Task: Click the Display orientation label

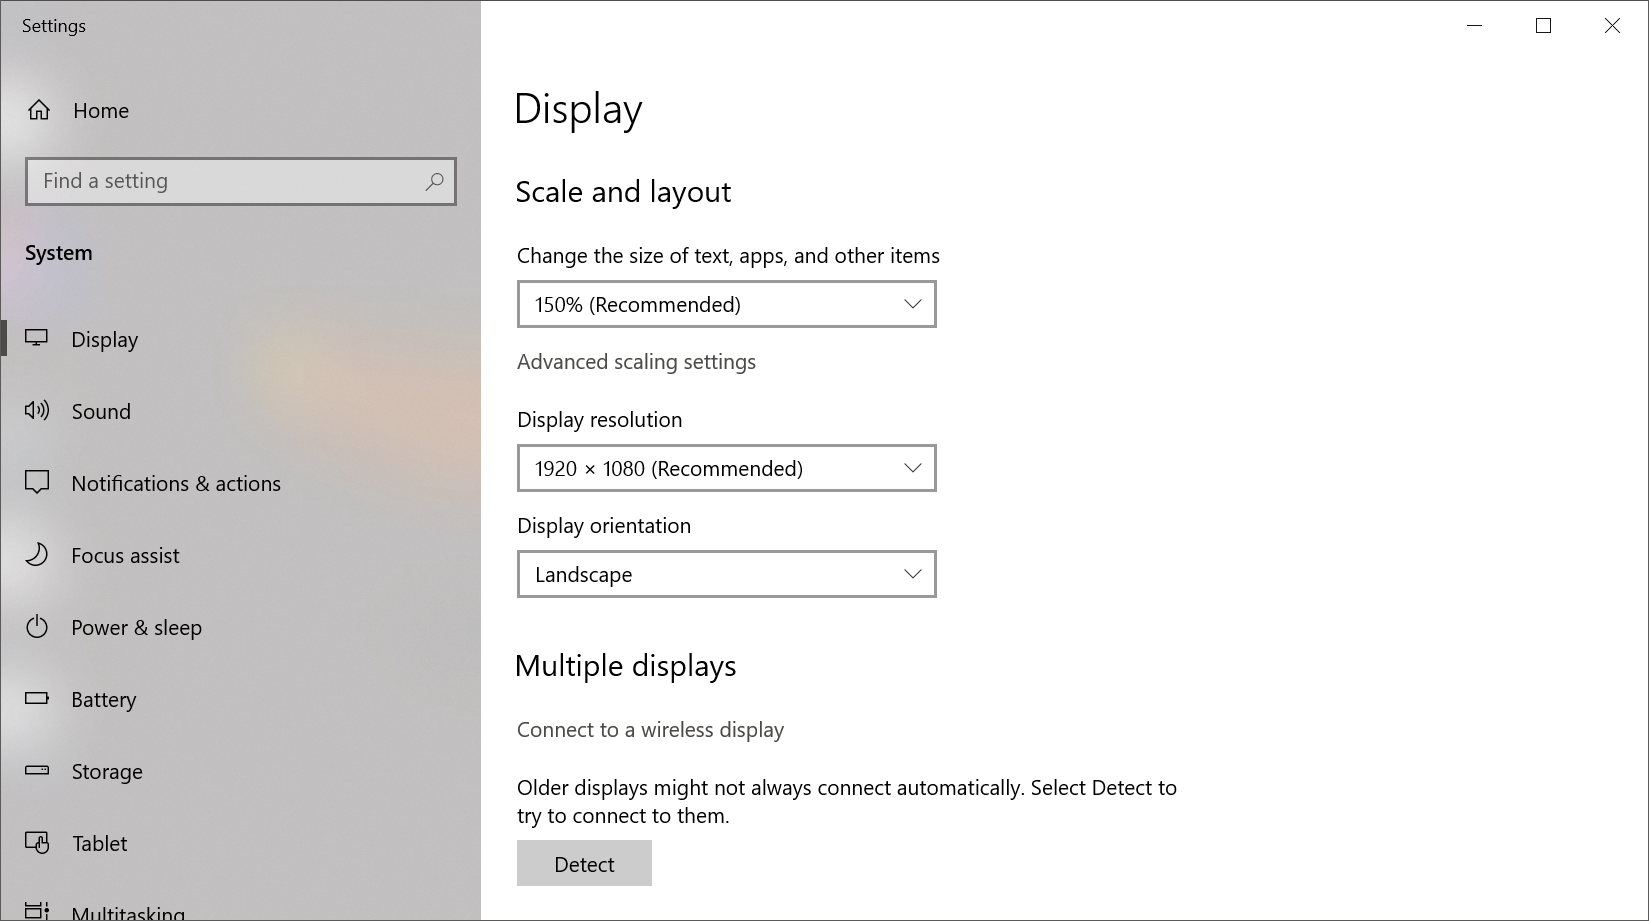Action: click(604, 526)
